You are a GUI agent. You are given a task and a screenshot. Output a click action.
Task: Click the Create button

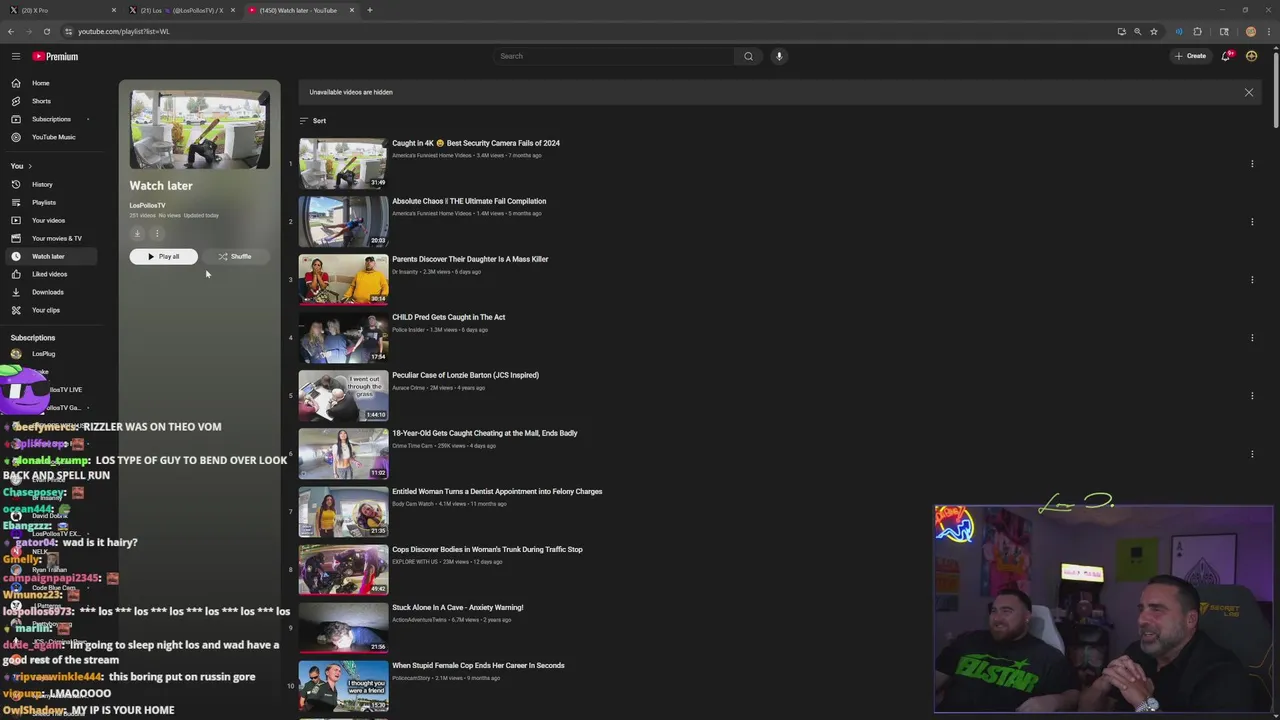[1190, 56]
